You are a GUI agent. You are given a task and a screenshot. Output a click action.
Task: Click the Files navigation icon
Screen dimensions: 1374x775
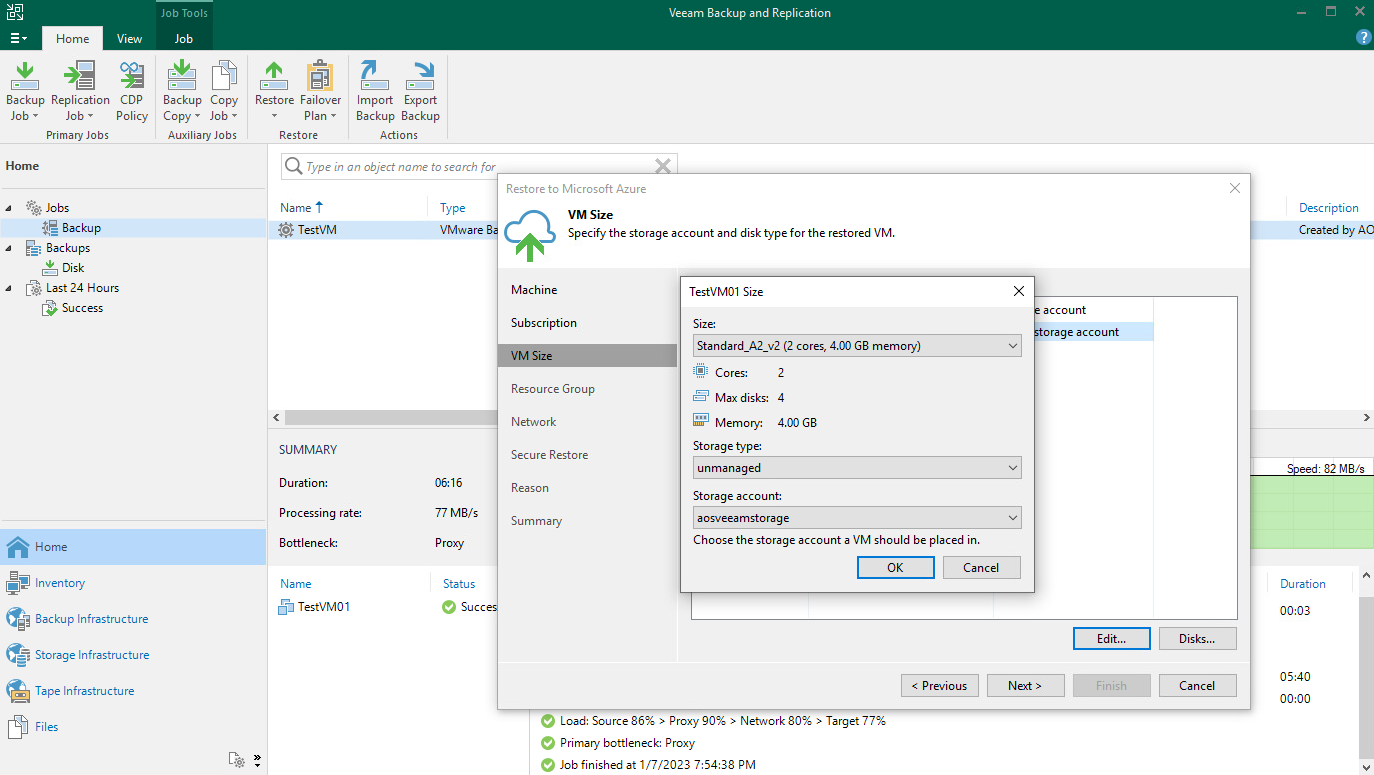[x=18, y=727]
